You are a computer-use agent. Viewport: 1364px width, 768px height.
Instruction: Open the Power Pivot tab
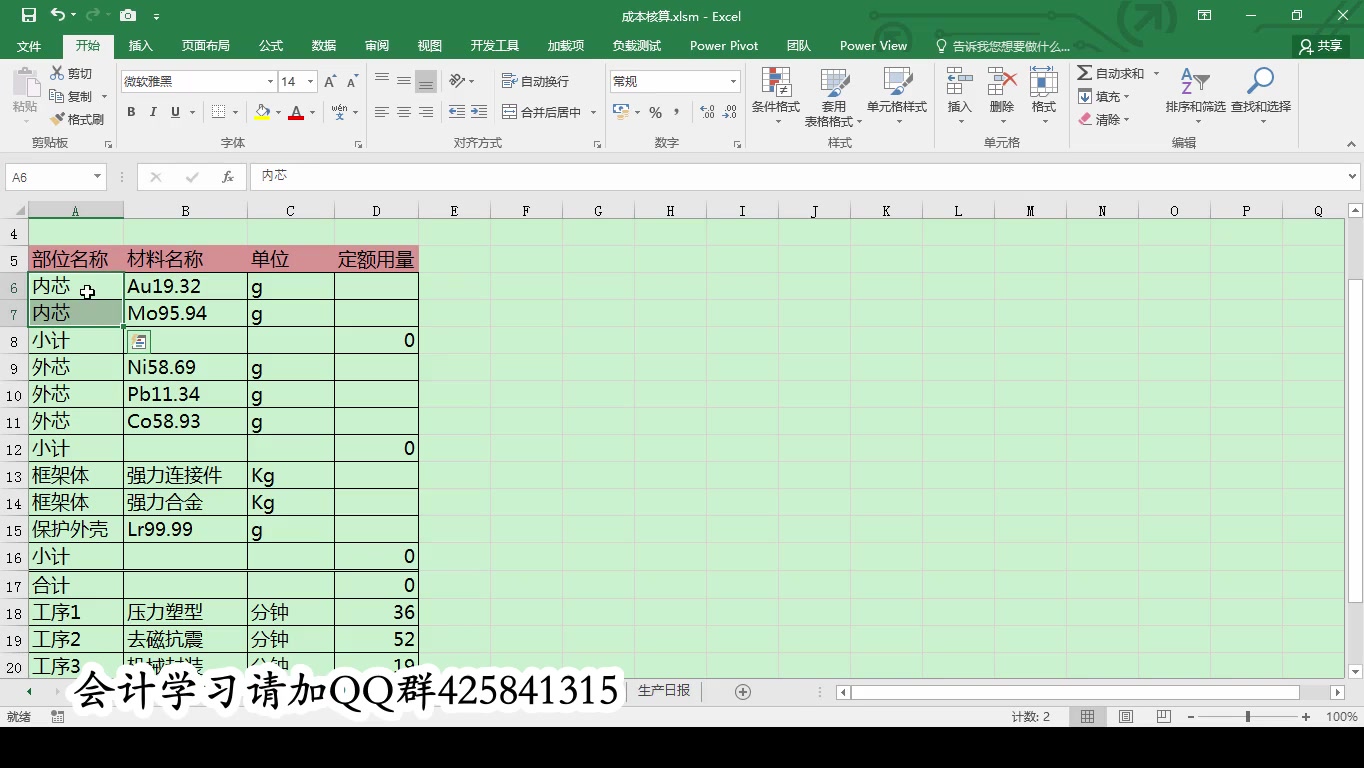[x=724, y=46]
